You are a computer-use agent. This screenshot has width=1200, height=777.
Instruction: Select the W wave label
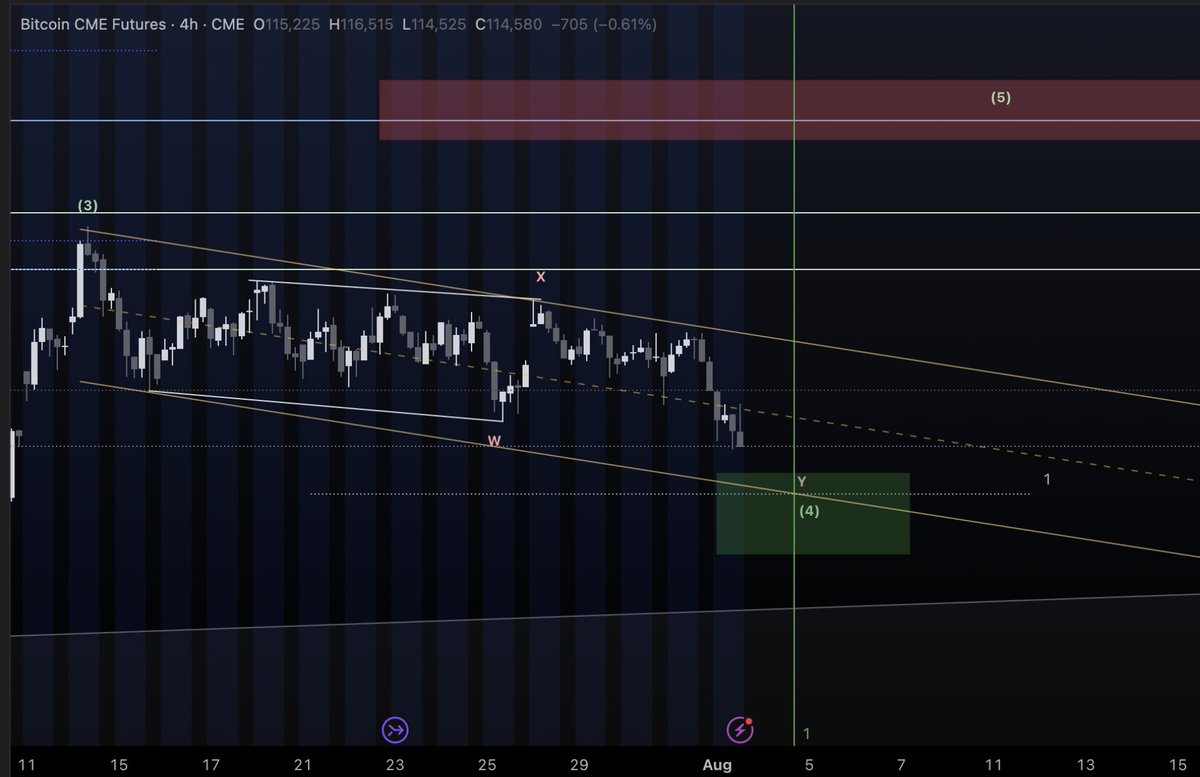[494, 441]
